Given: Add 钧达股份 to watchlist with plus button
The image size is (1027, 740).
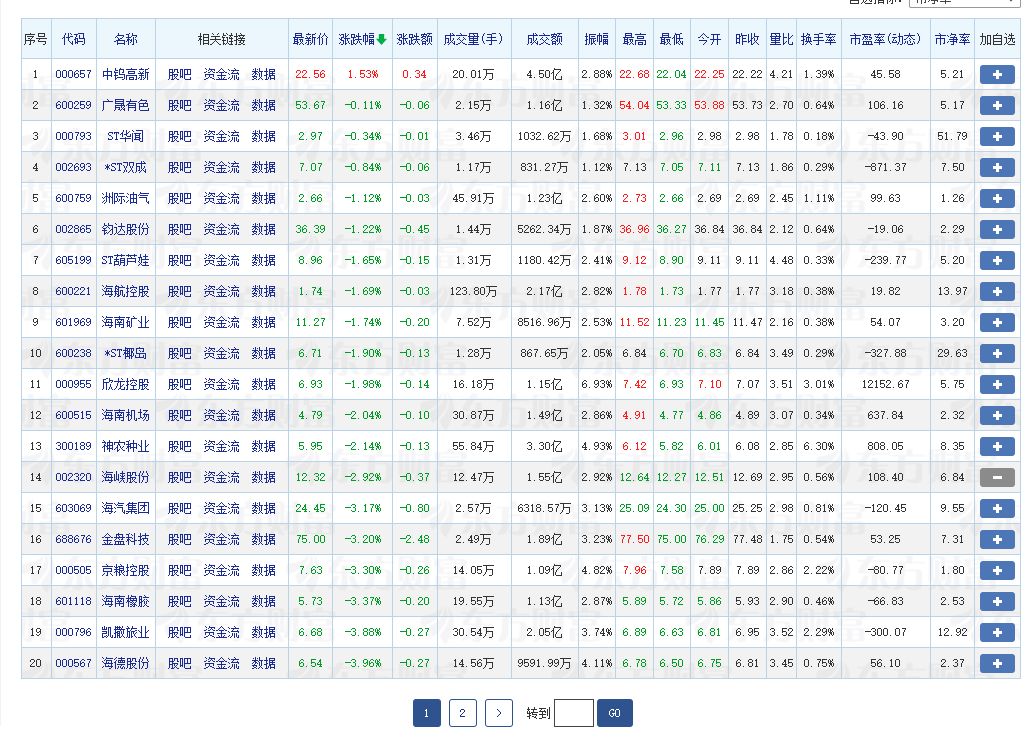Looking at the screenshot, I should coord(997,230).
